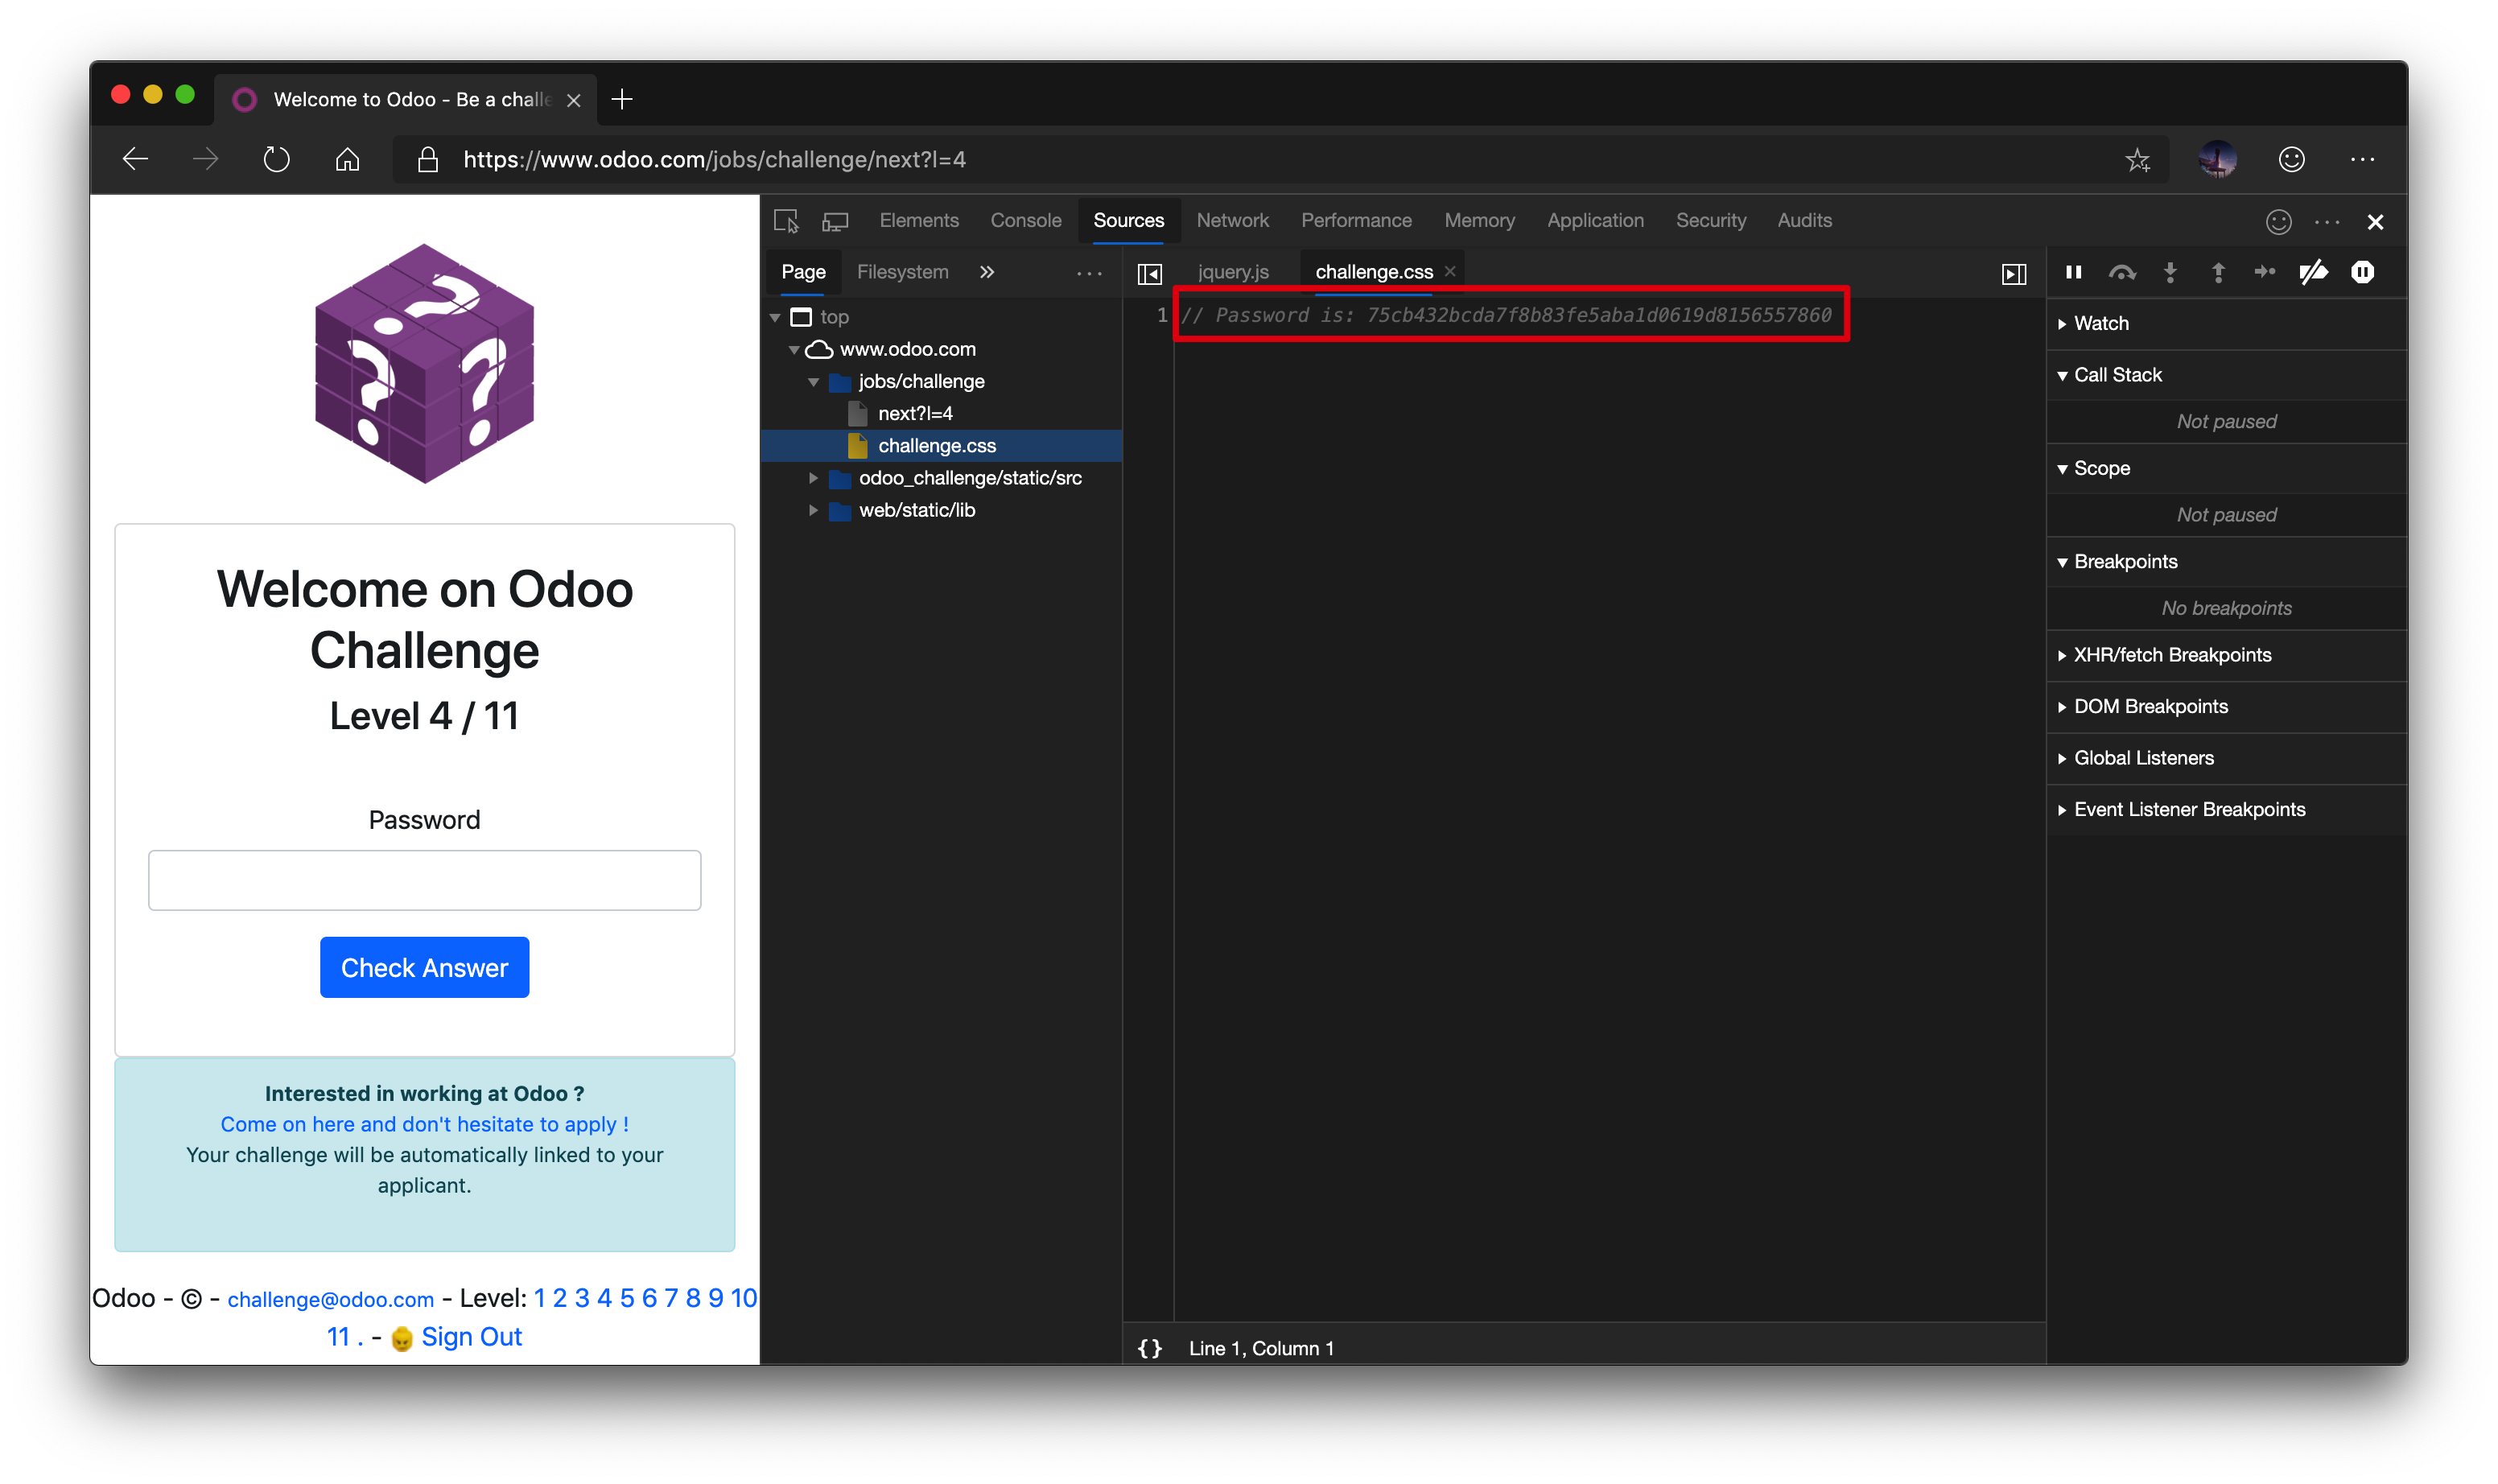Click the challenge@odoo.com email link
The width and height of the screenshot is (2498, 1484).
(330, 1299)
